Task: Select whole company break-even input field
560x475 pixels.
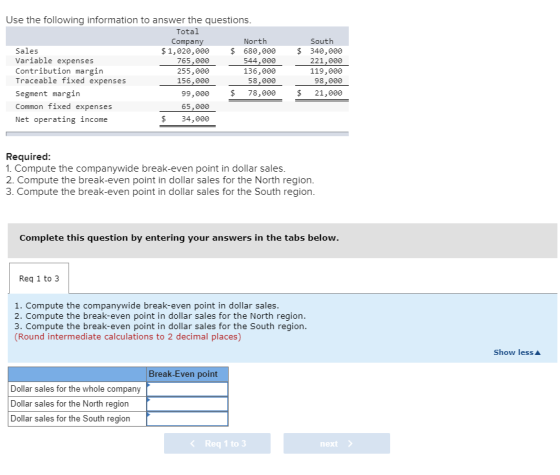Action: 187,389
